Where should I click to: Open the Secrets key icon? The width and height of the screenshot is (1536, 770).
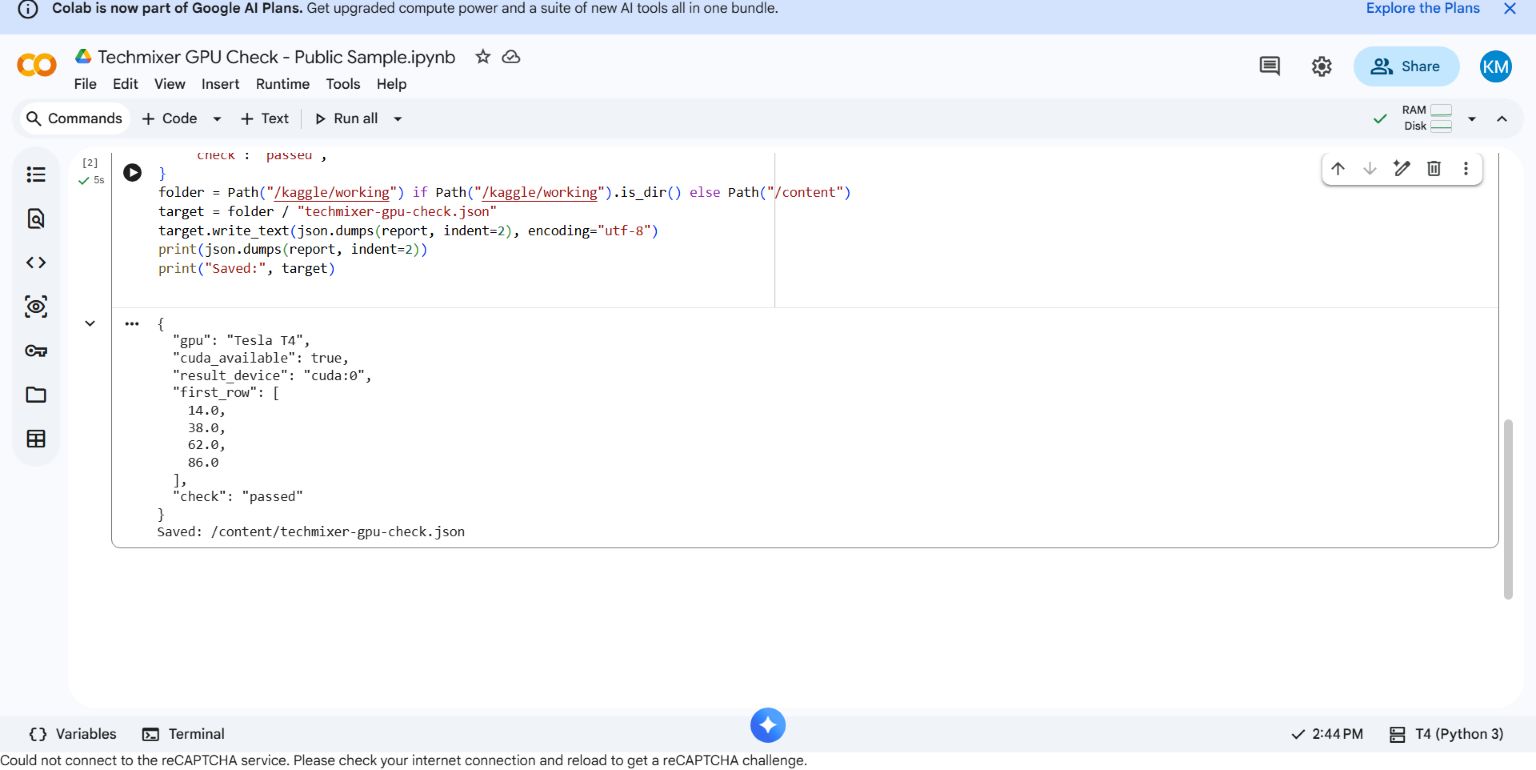click(36, 351)
